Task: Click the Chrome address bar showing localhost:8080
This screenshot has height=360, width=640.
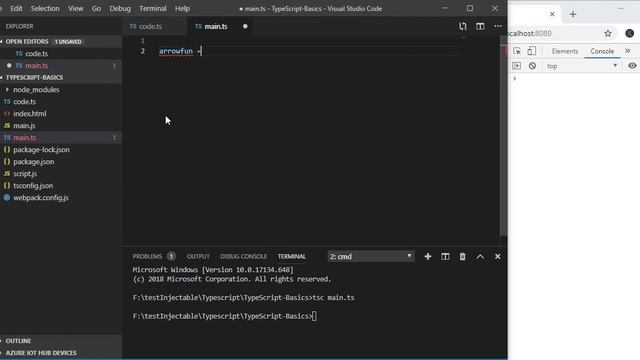Action: coord(553,33)
